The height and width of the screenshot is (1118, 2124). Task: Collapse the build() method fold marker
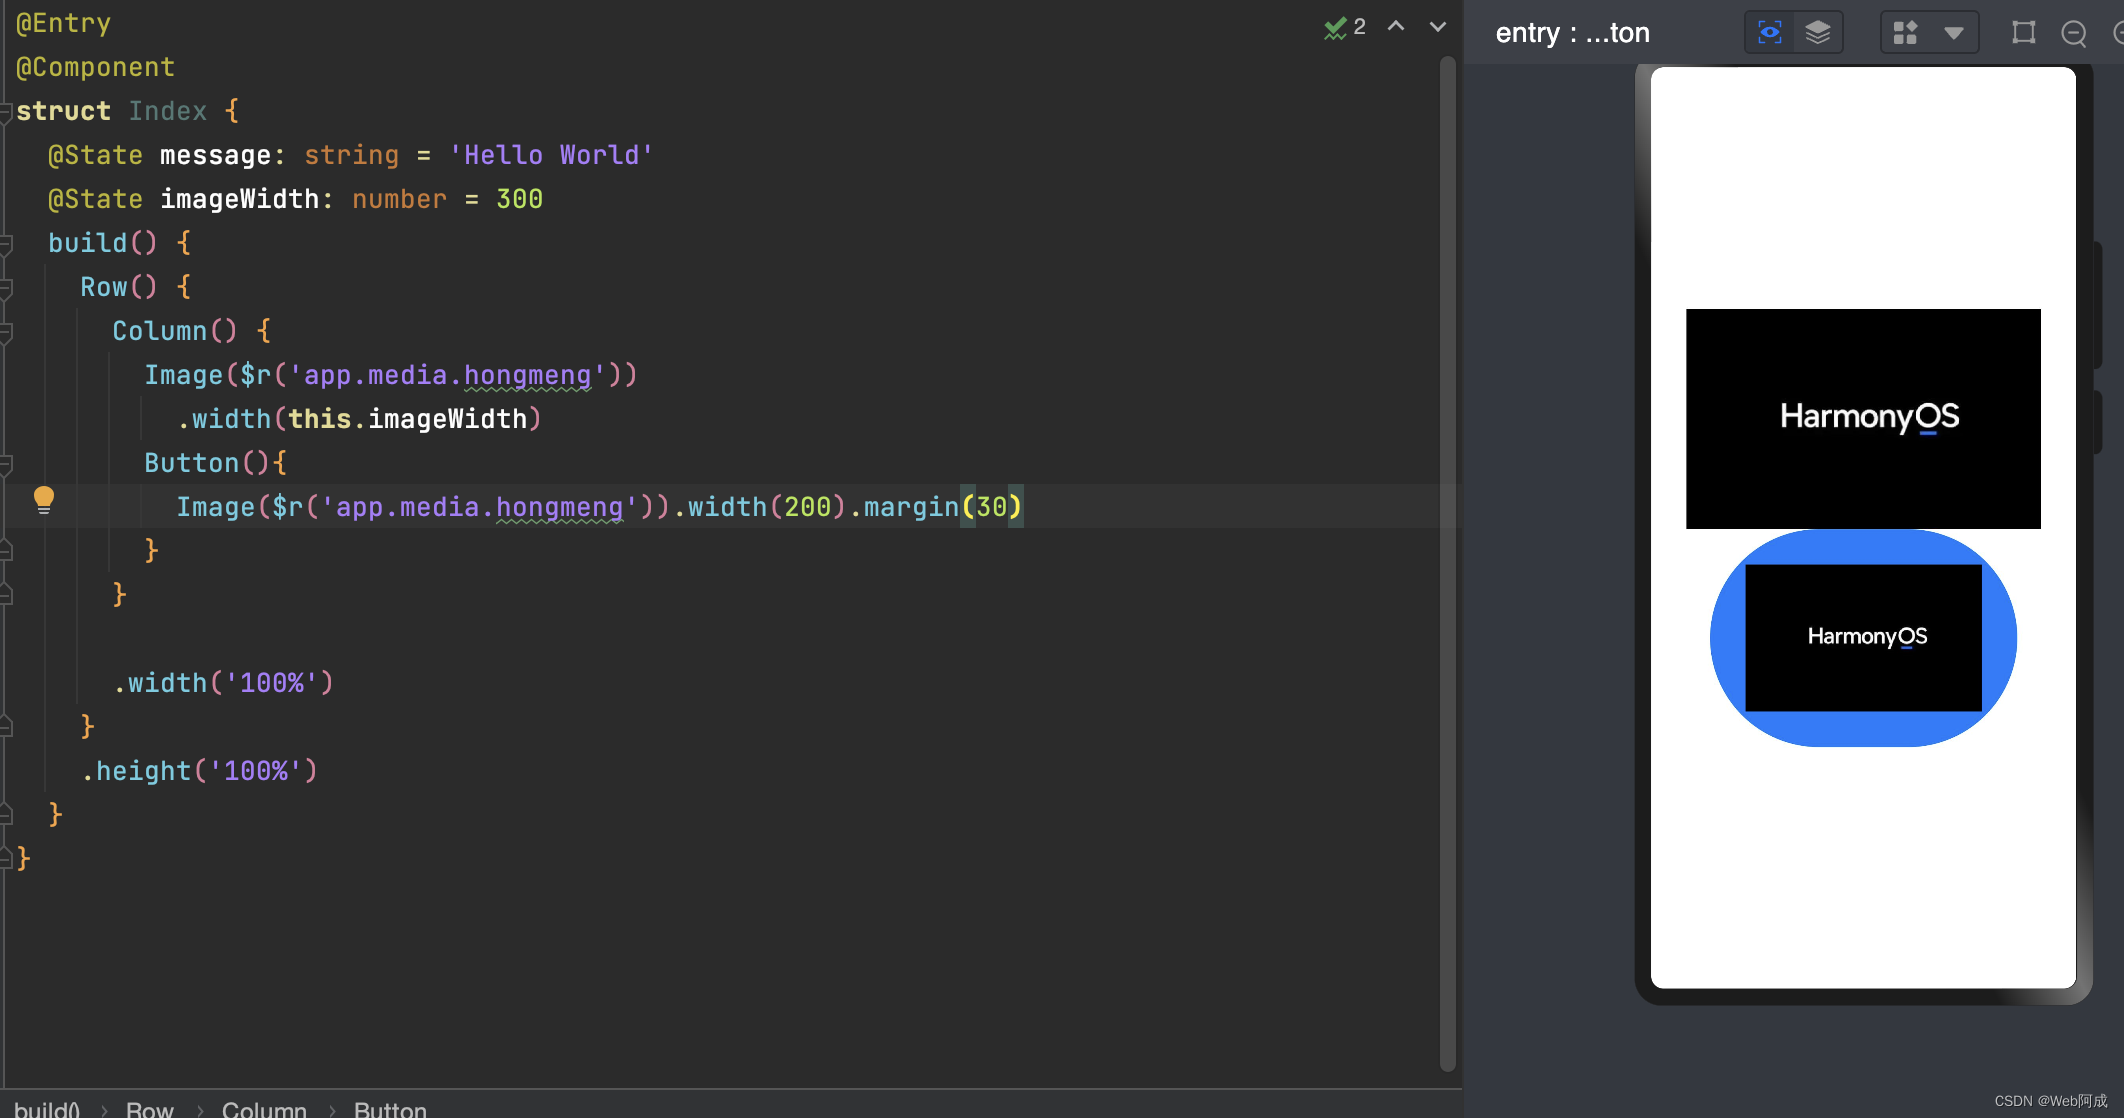pos(6,243)
